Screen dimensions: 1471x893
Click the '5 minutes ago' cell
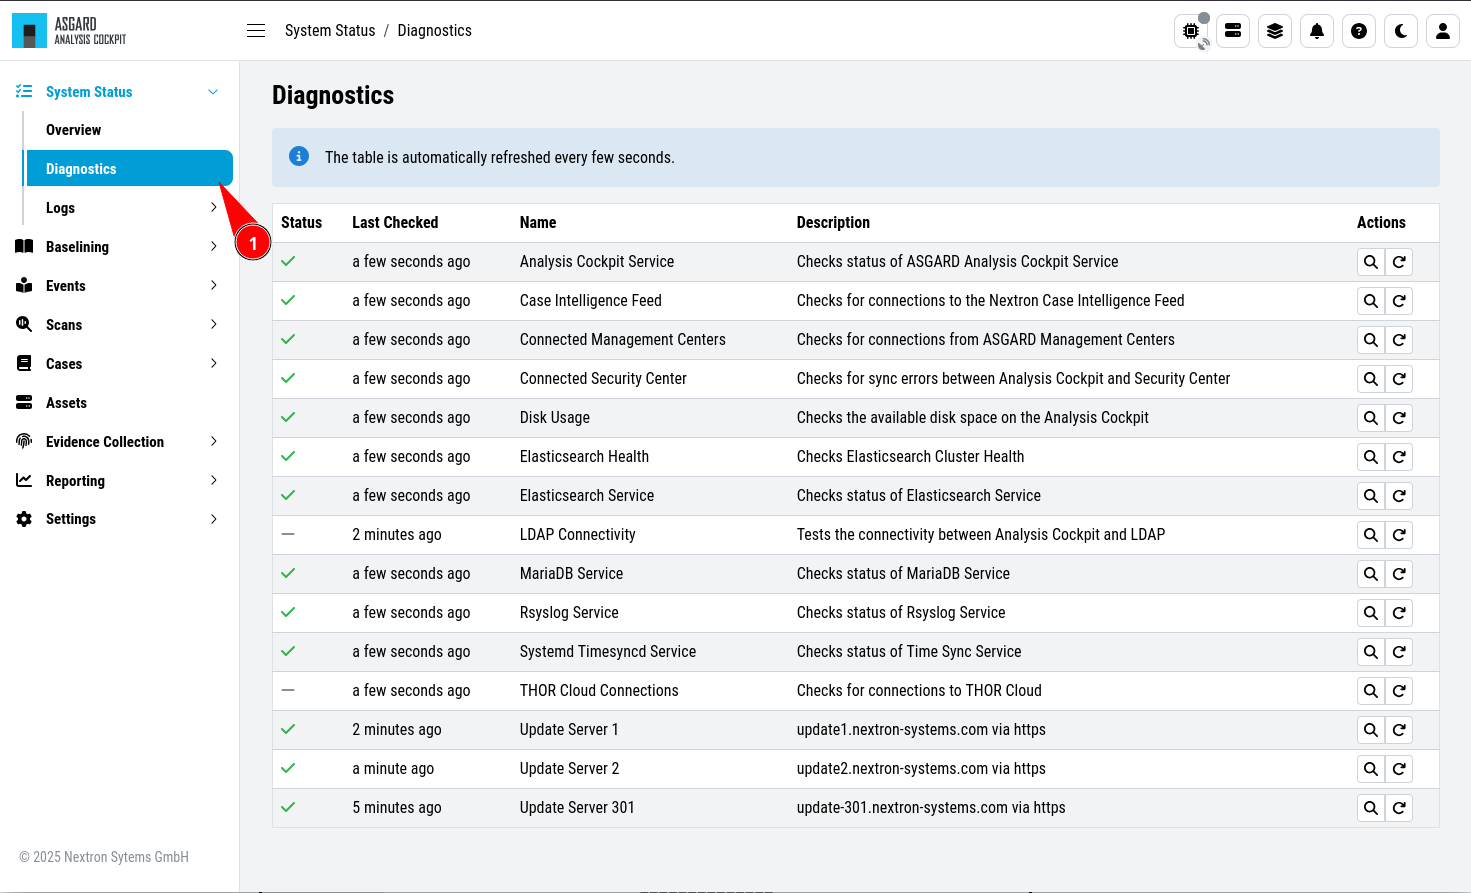tap(397, 808)
